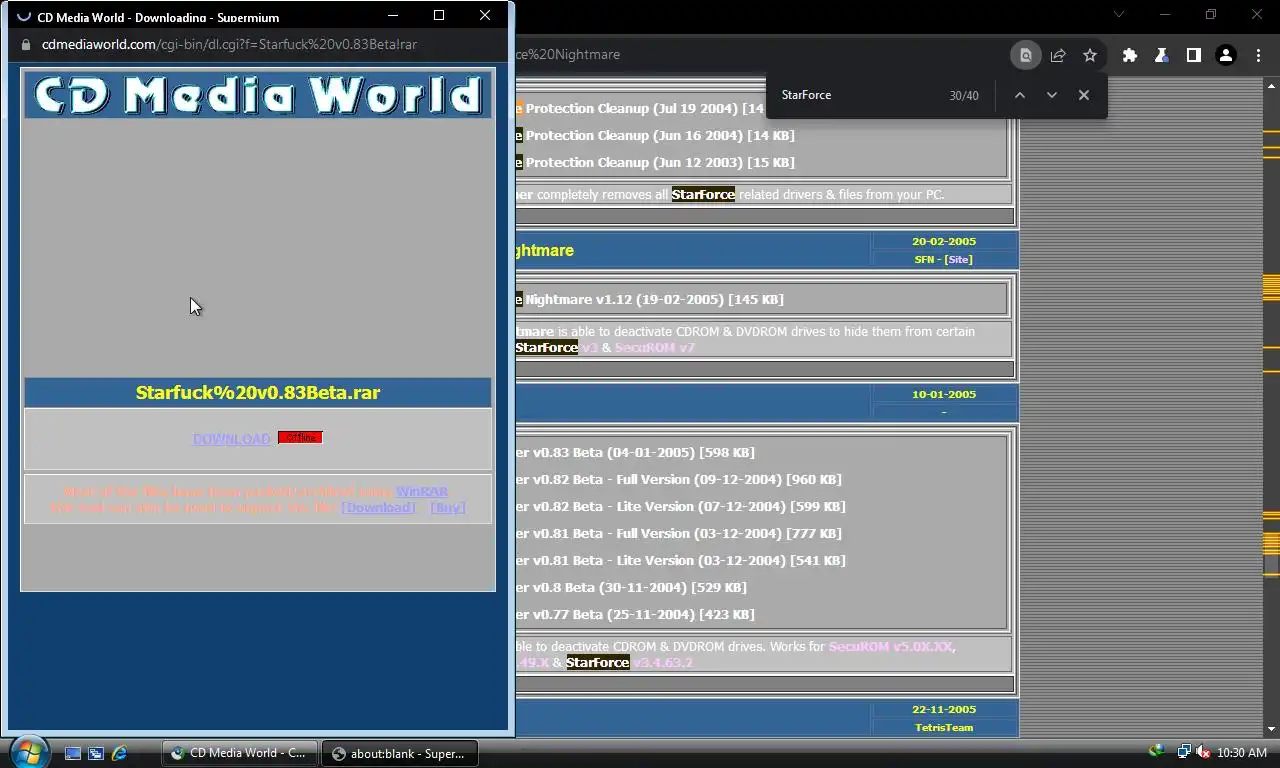
Task: Click the find-in-page icon in address bar
Action: click(1025, 55)
